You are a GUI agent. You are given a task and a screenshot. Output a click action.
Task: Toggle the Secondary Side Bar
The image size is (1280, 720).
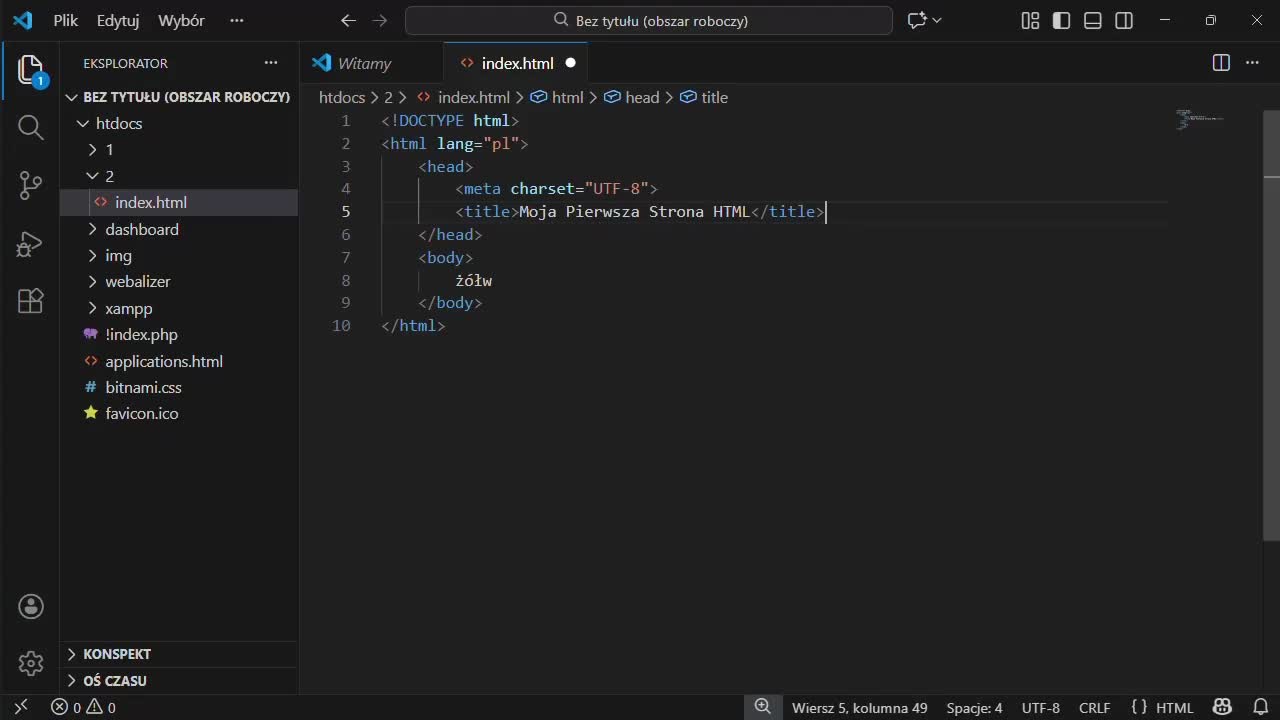[x=1123, y=20]
